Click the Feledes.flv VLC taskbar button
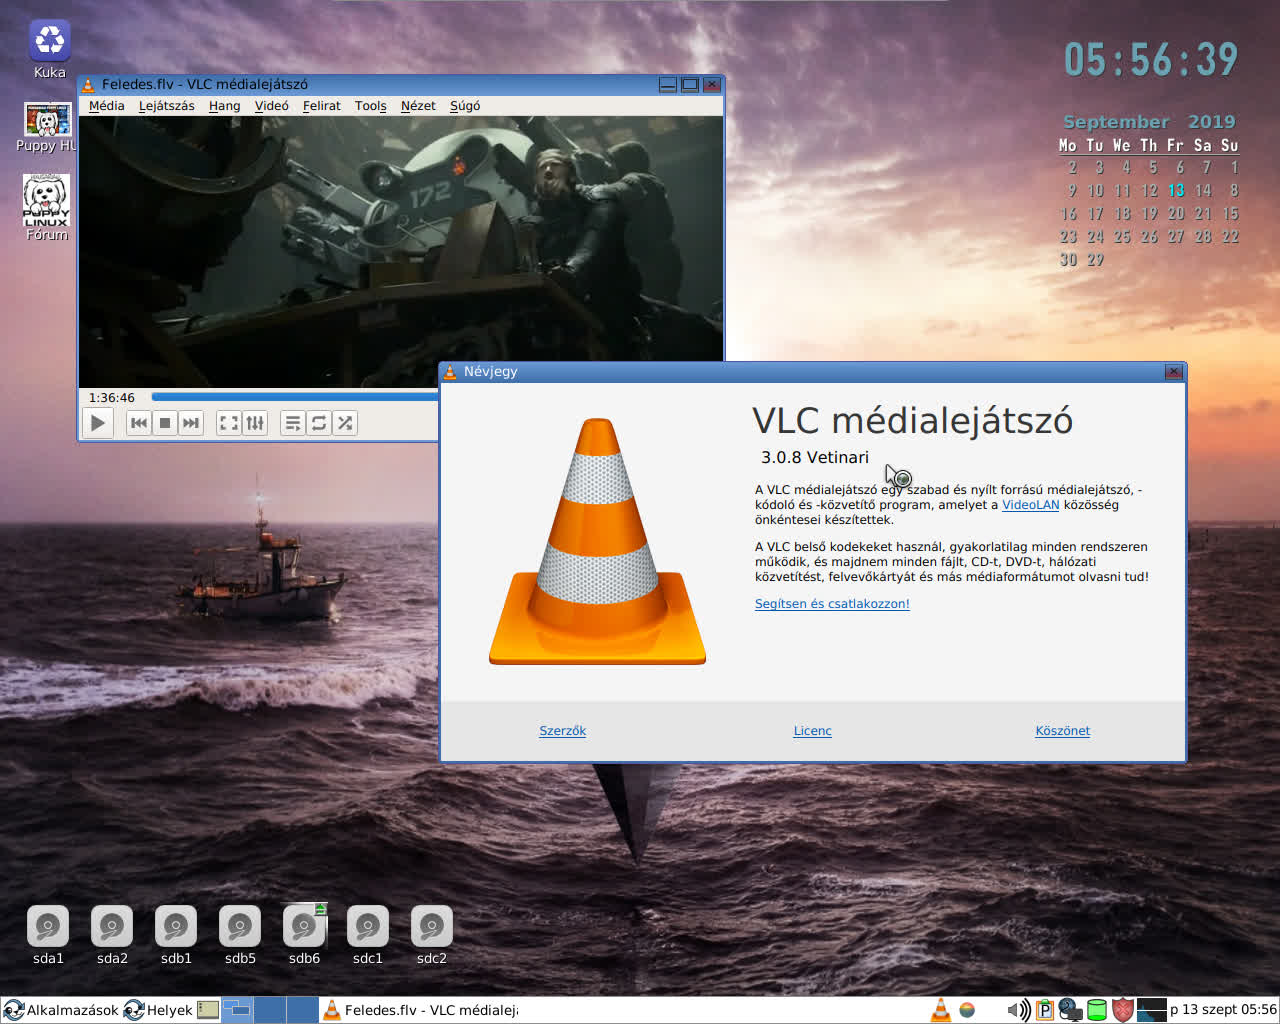 tap(421, 1010)
